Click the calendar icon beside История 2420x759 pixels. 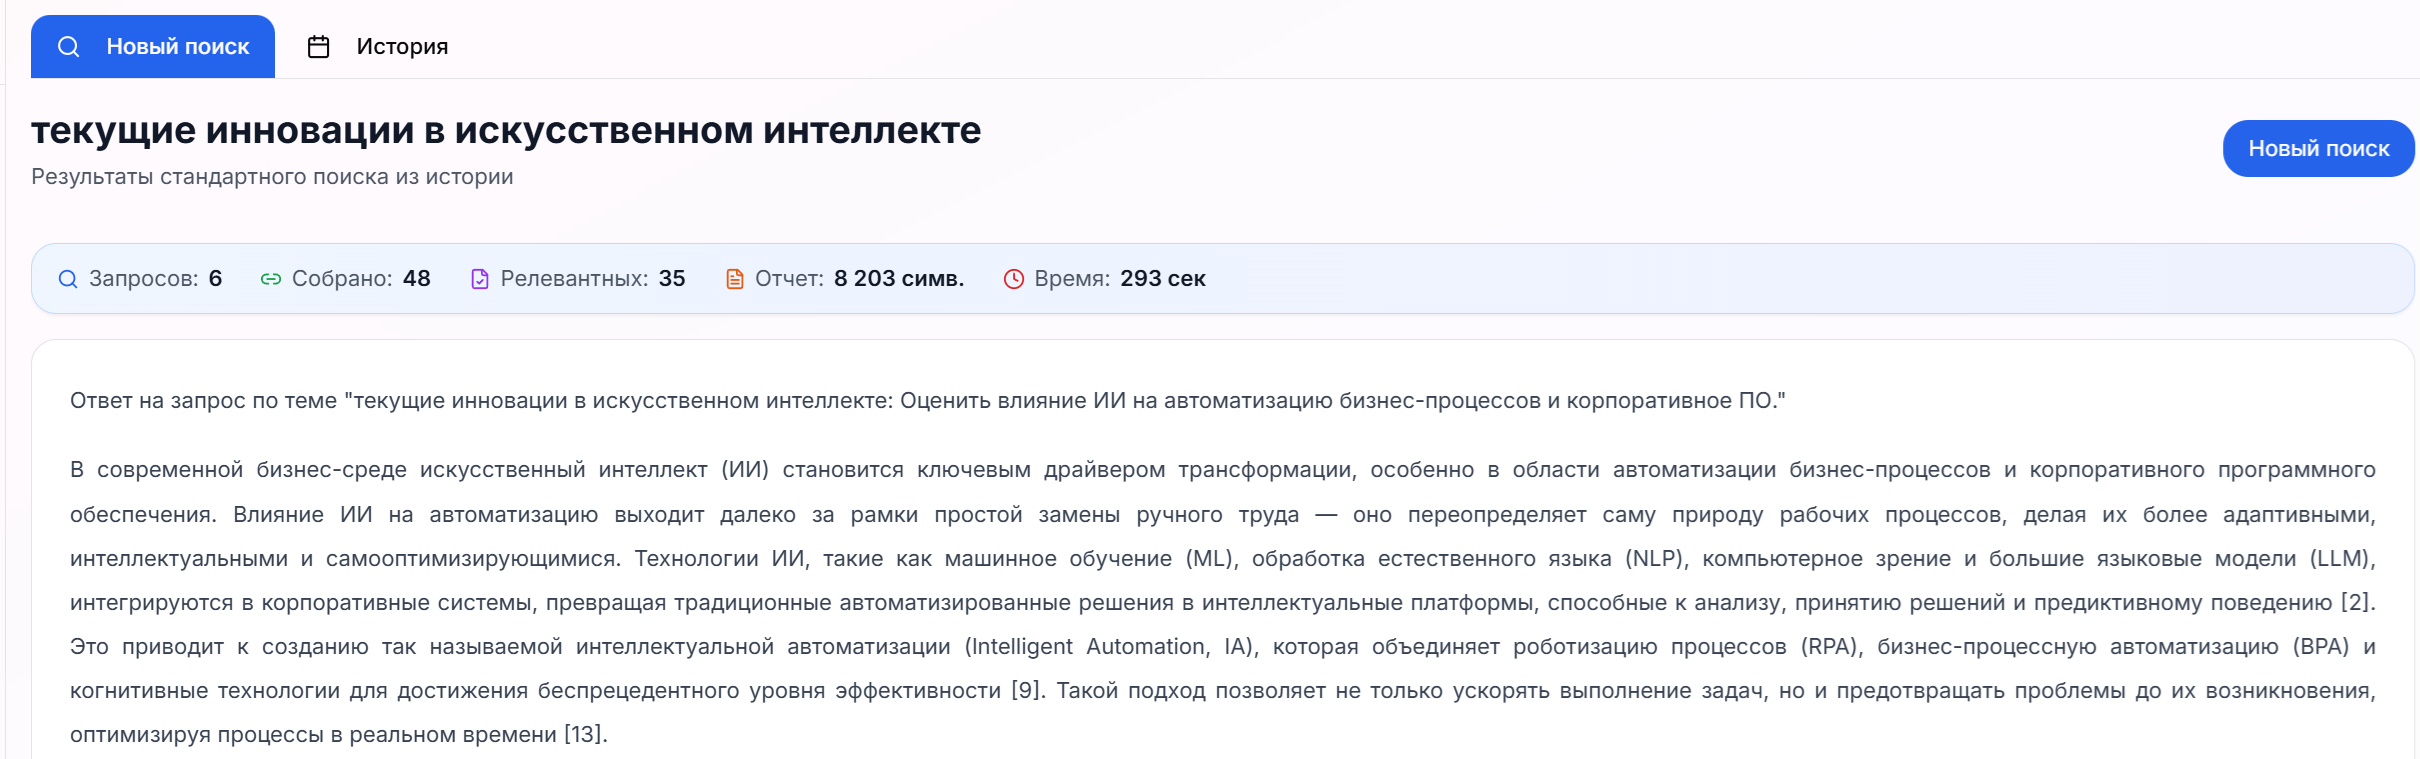coord(318,47)
